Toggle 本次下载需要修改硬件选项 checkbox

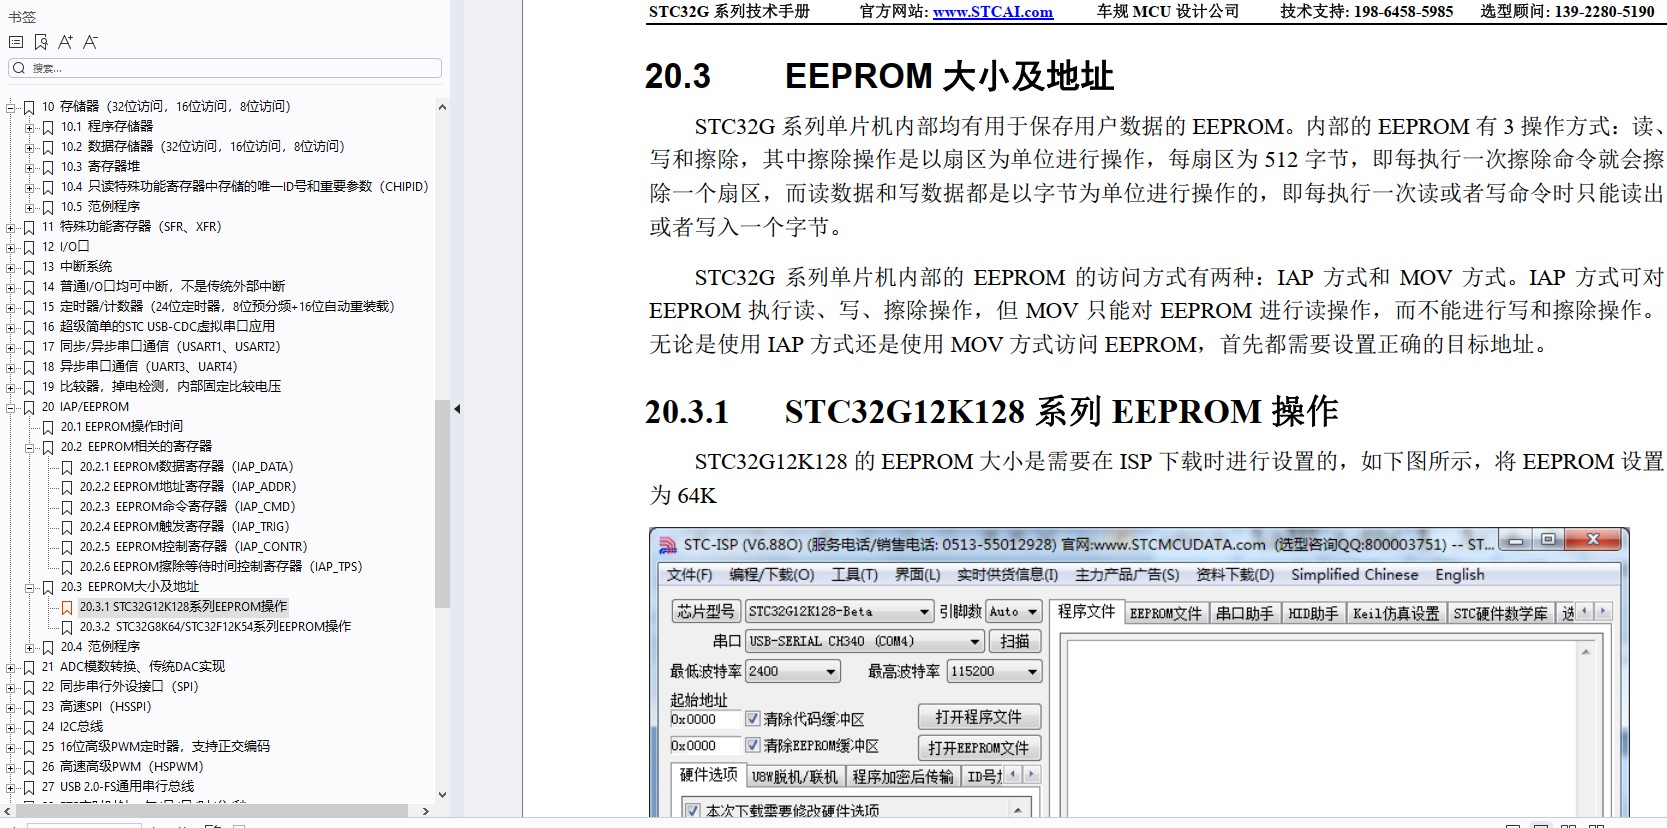(693, 811)
